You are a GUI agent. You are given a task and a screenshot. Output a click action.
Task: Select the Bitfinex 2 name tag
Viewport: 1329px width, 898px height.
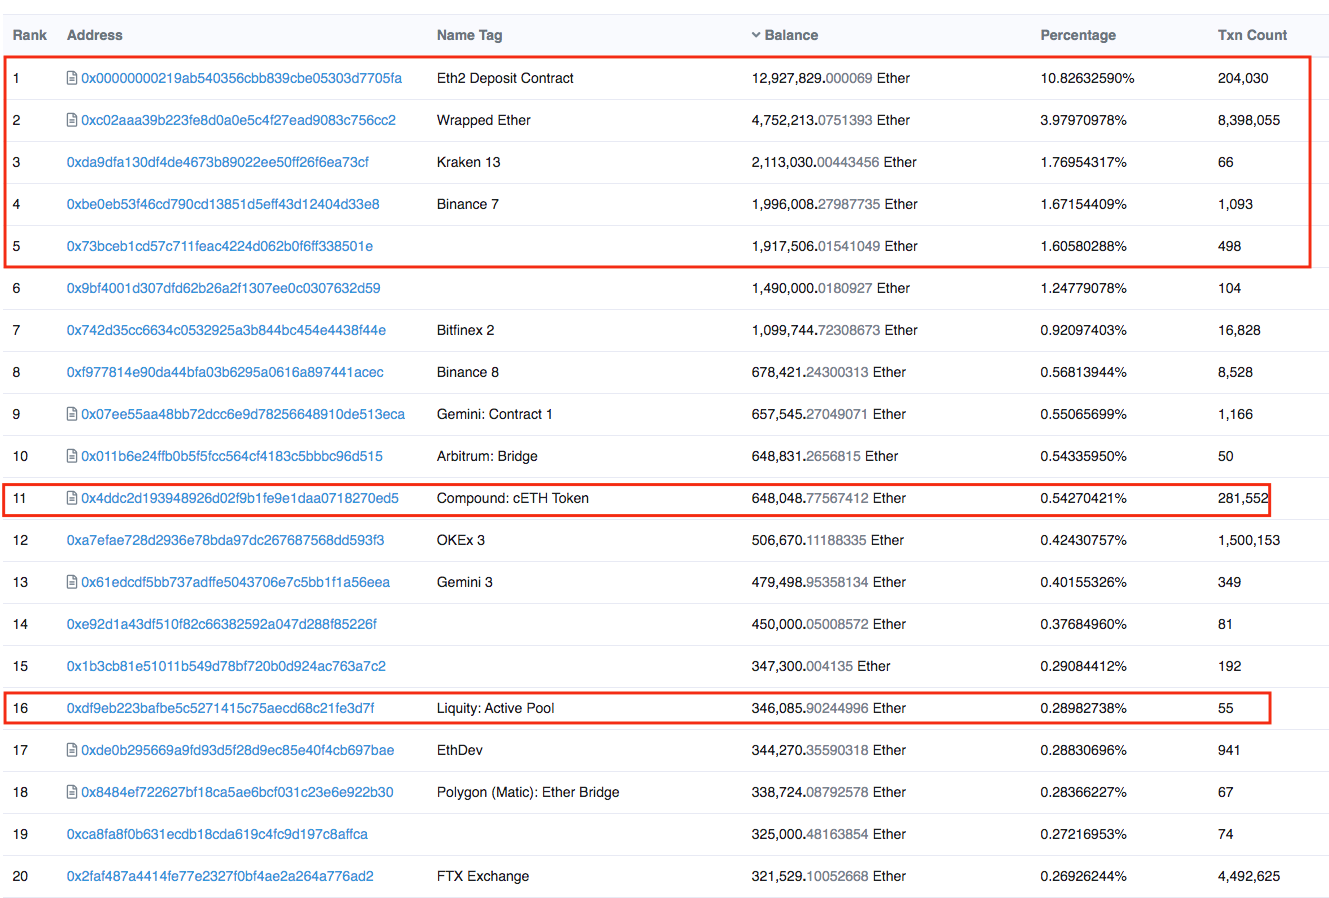466,330
